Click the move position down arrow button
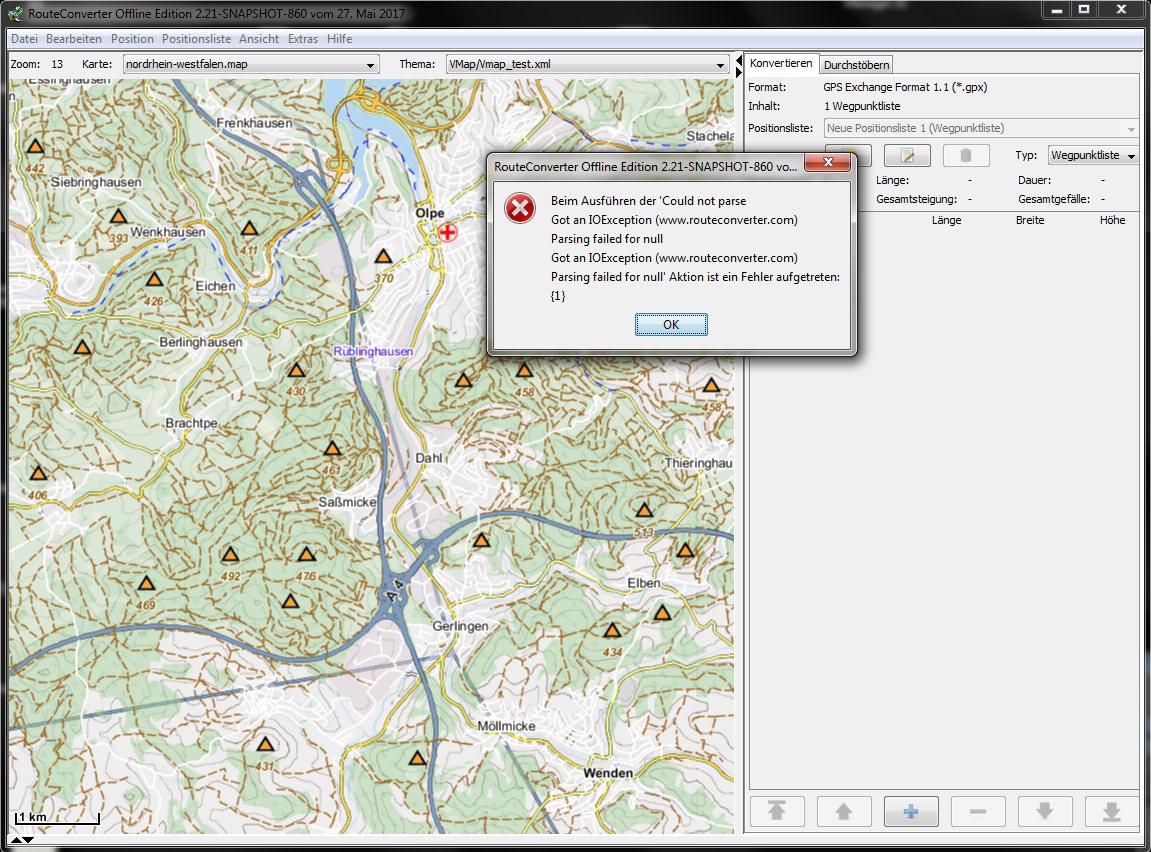The image size is (1151, 852). click(1044, 811)
